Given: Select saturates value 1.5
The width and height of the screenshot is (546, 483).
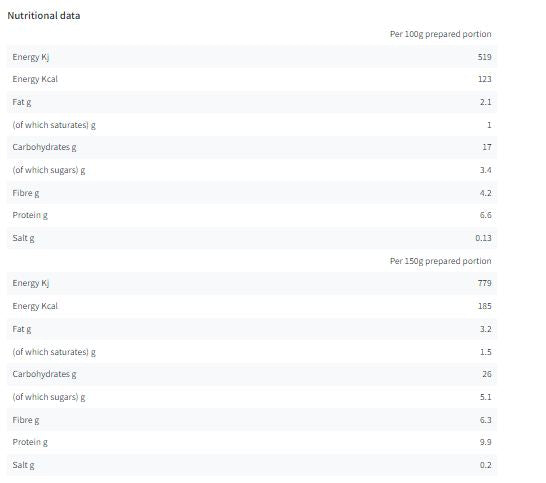Looking at the screenshot, I should coord(485,352).
